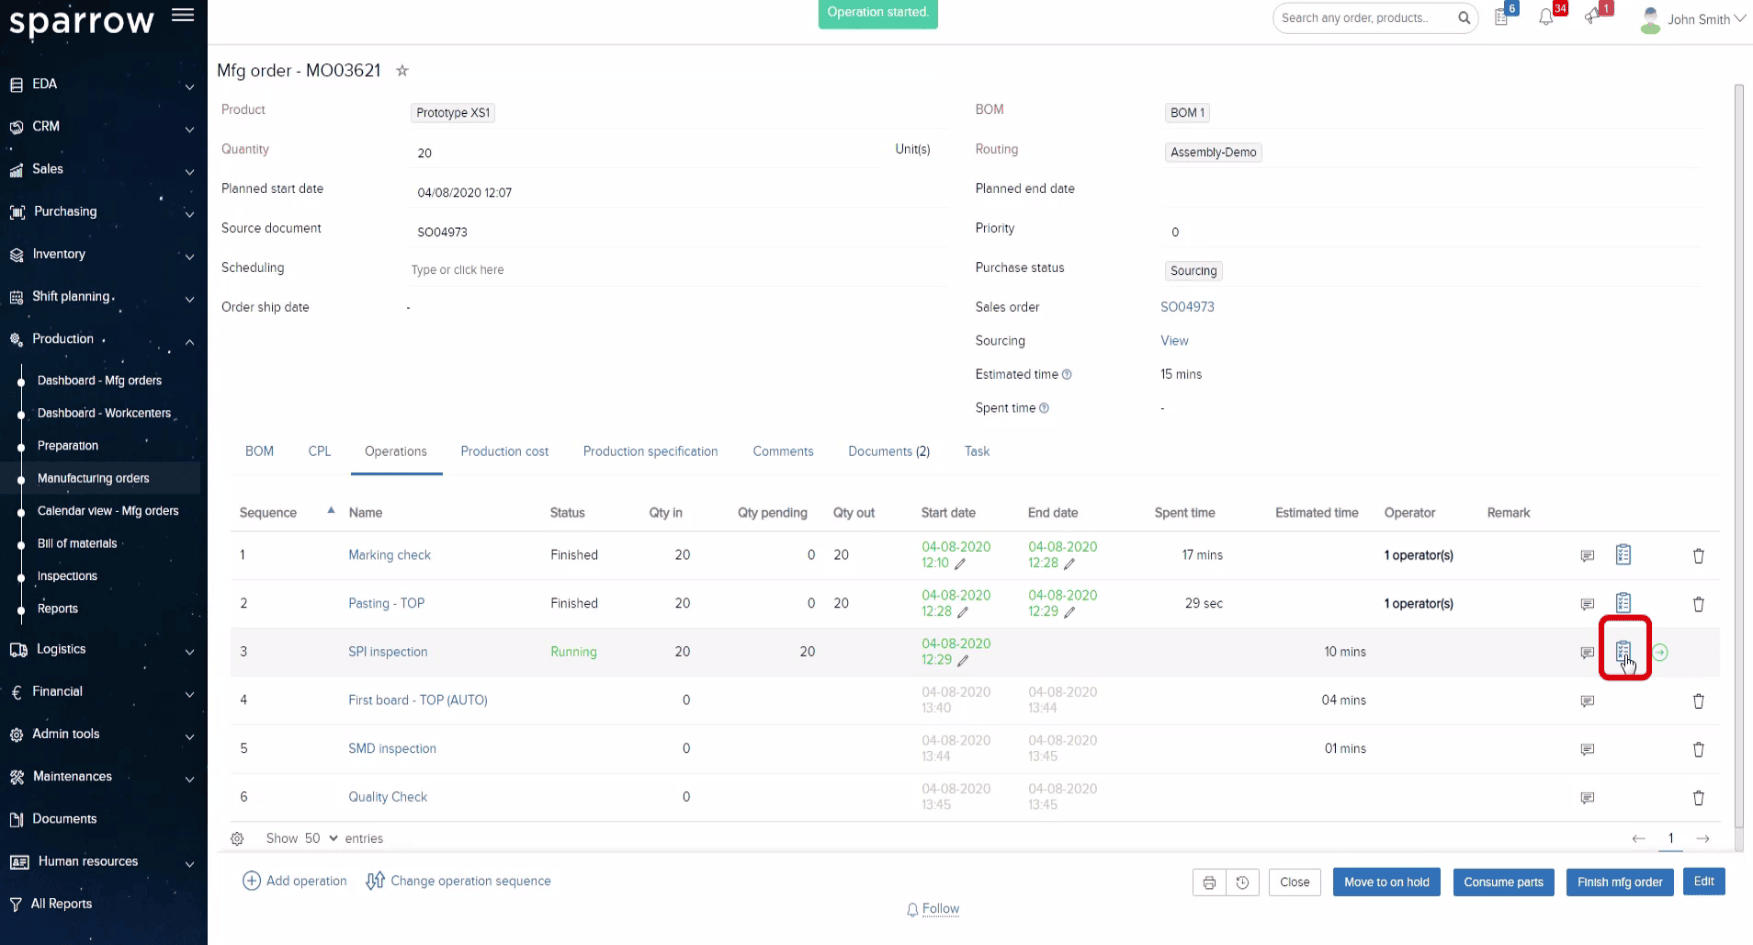Open the SO04973 sales order link
This screenshot has width=1753, height=945.
coord(1187,307)
